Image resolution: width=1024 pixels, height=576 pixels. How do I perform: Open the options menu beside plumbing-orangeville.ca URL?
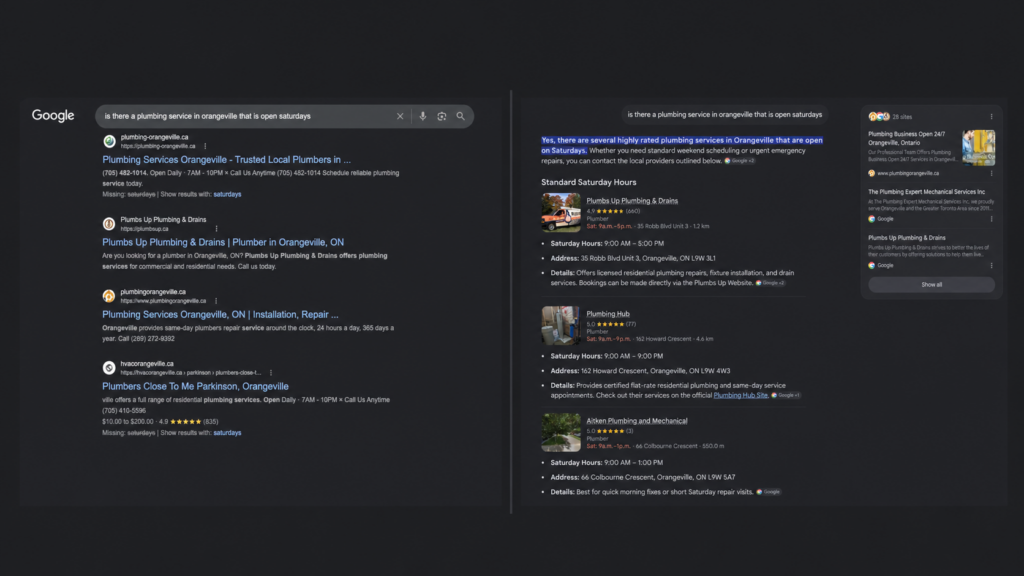click(x=205, y=146)
